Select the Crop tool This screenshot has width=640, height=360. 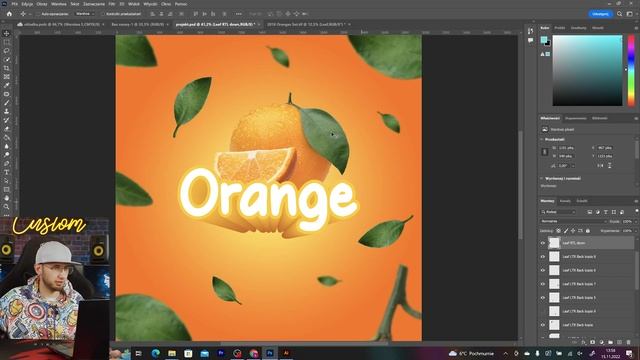pos(6,68)
